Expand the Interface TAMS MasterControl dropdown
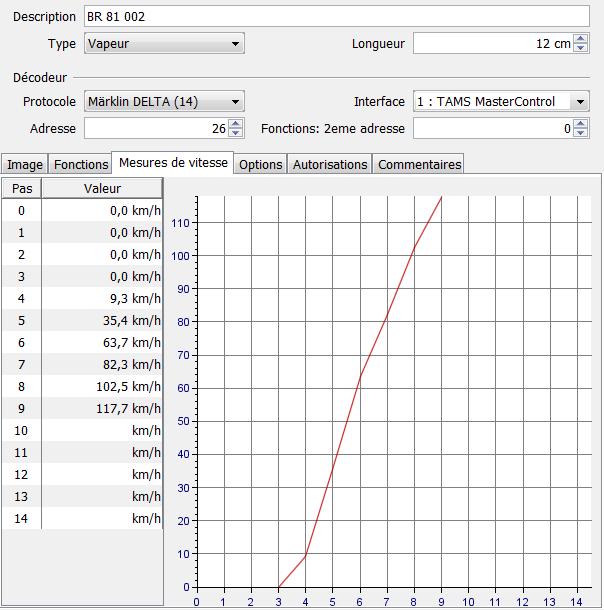The width and height of the screenshot is (604, 610). [500, 102]
